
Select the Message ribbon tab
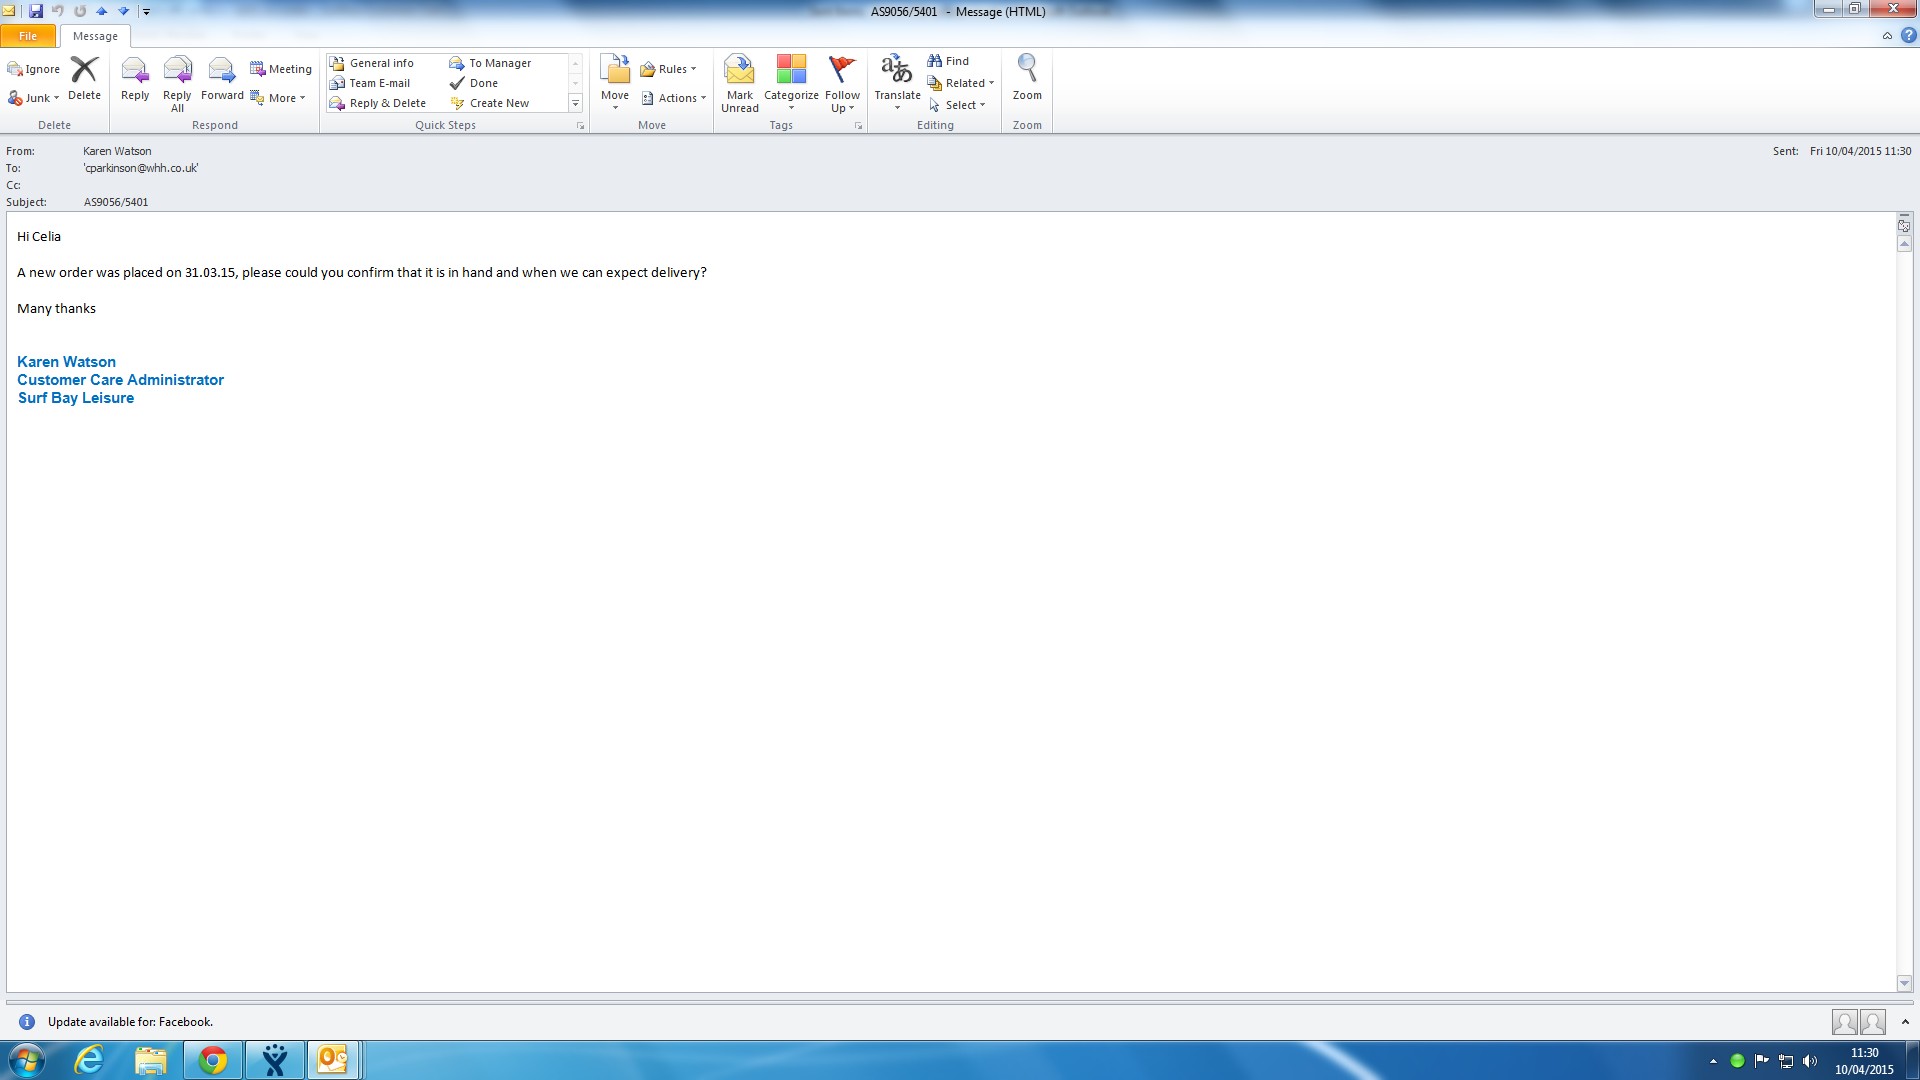[x=95, y=36]
